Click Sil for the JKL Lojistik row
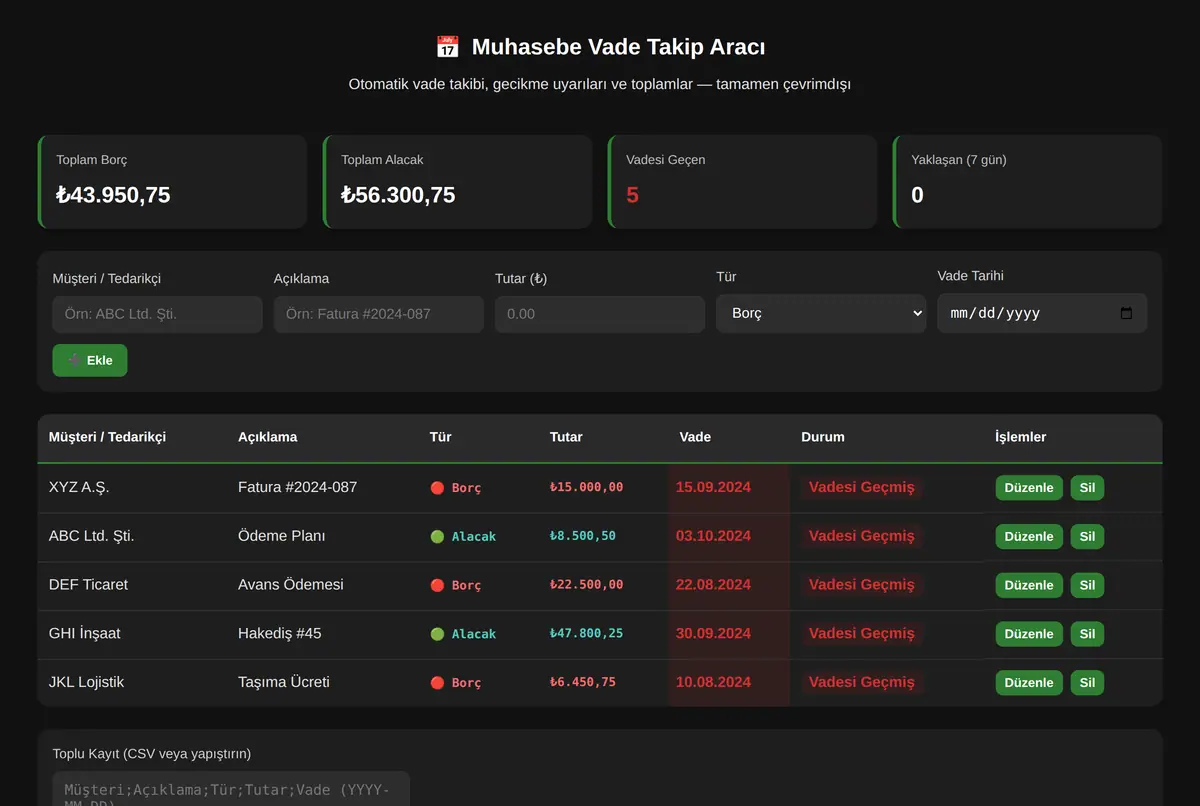The image size is (1200, 806). coord(1087,683)
